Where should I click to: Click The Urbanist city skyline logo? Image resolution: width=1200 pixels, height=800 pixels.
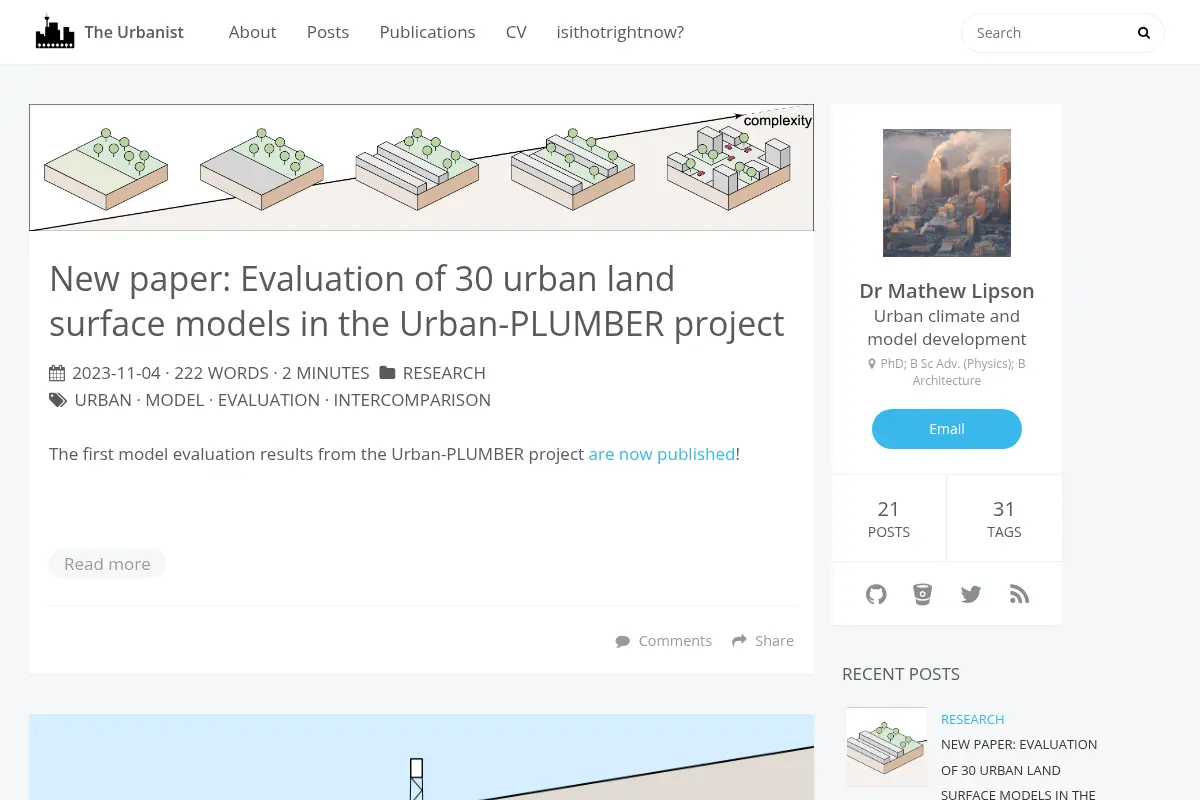[55, 32]
